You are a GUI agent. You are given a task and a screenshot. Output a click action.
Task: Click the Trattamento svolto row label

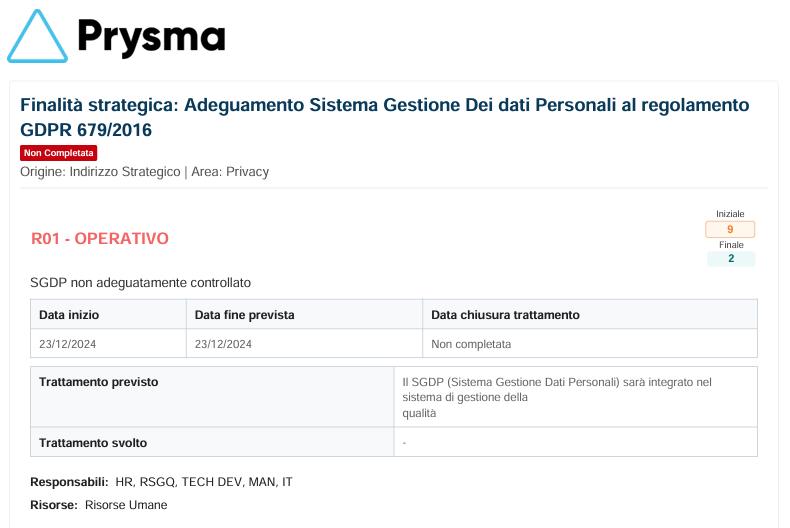(93, 442)
